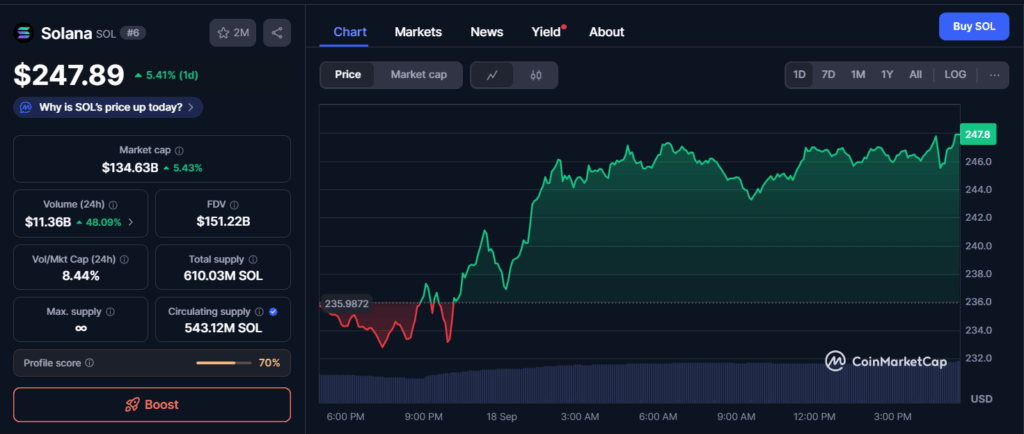Image resolution: width=1024 pixels, height=434 pixels.
Task: Click the Solana logo icon
Action: (24, 33)
